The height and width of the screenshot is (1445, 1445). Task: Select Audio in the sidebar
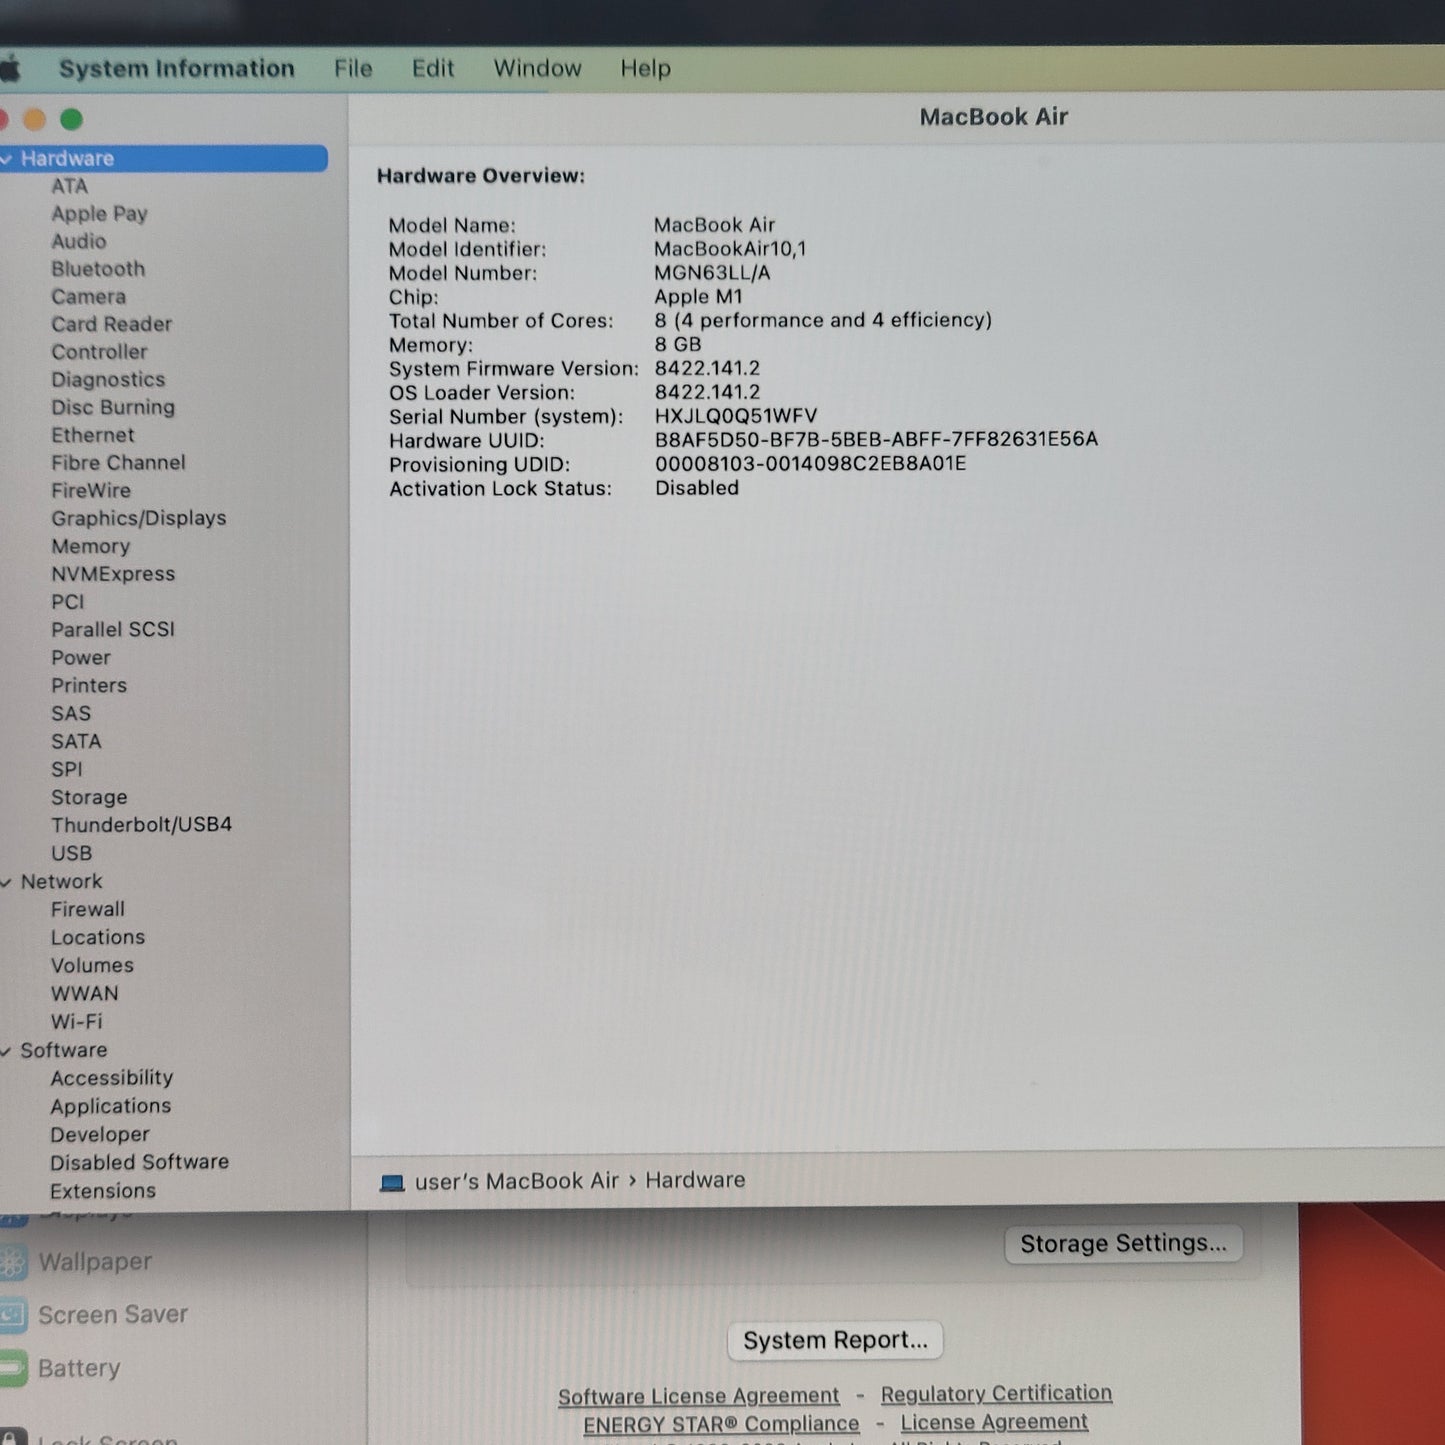coord(78,241)
